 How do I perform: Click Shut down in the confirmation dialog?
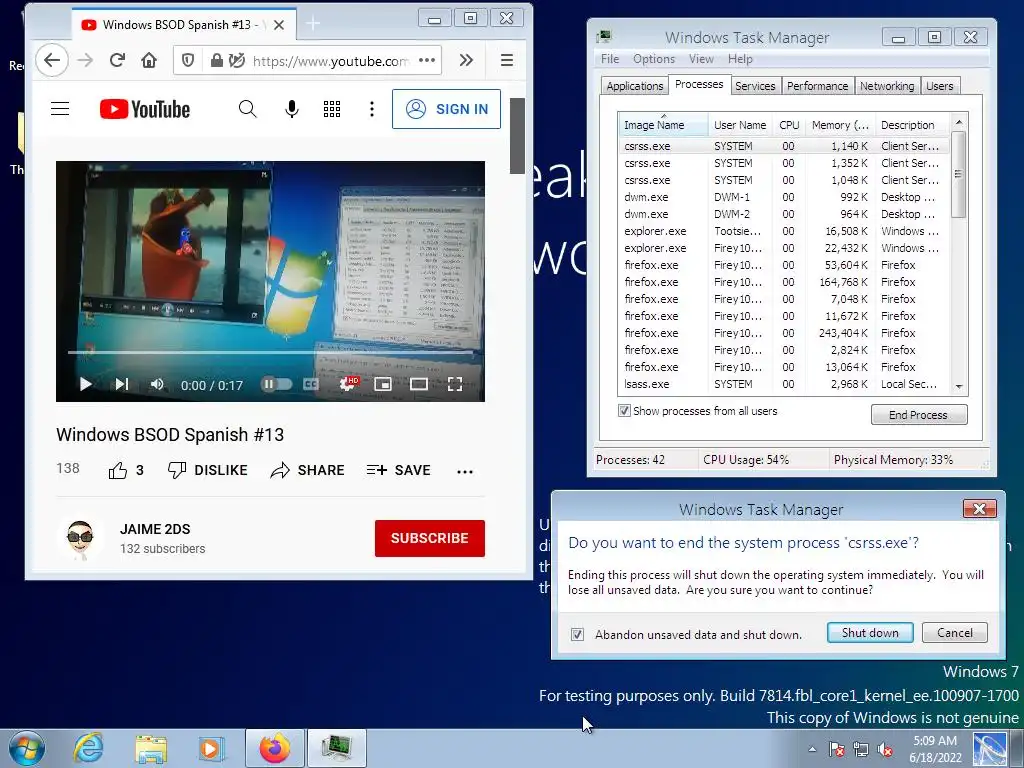pos(870,632)
